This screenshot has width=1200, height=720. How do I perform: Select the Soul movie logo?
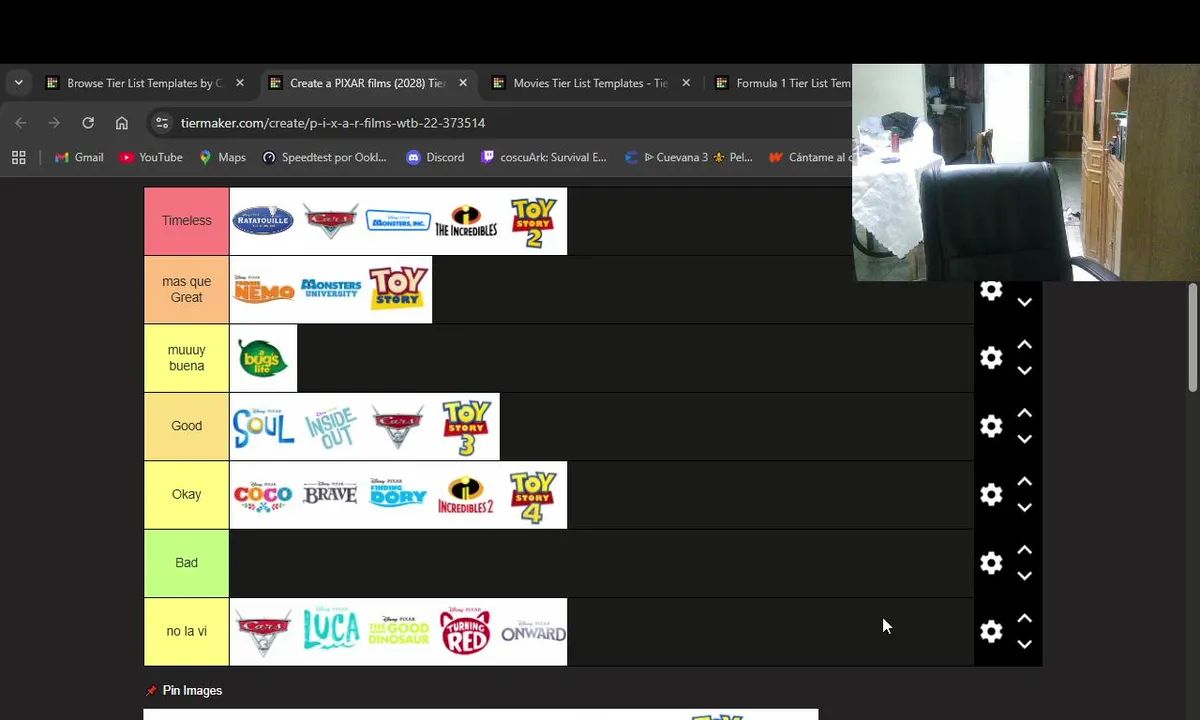[263, 427]
